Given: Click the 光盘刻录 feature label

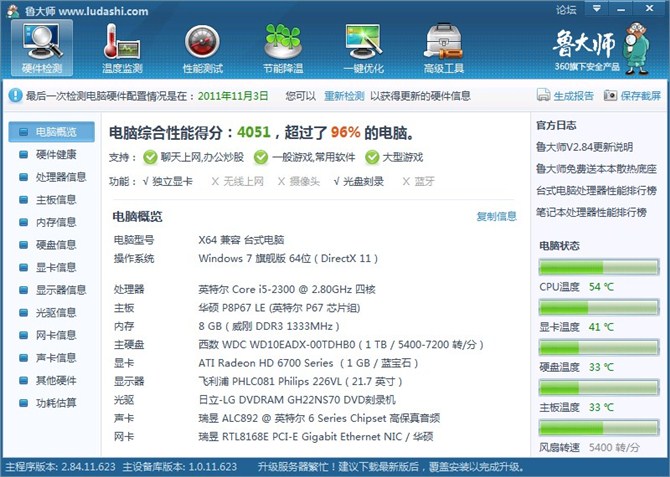Looking at the screenshot, I should pyautogui.click(x=363, y=182).
